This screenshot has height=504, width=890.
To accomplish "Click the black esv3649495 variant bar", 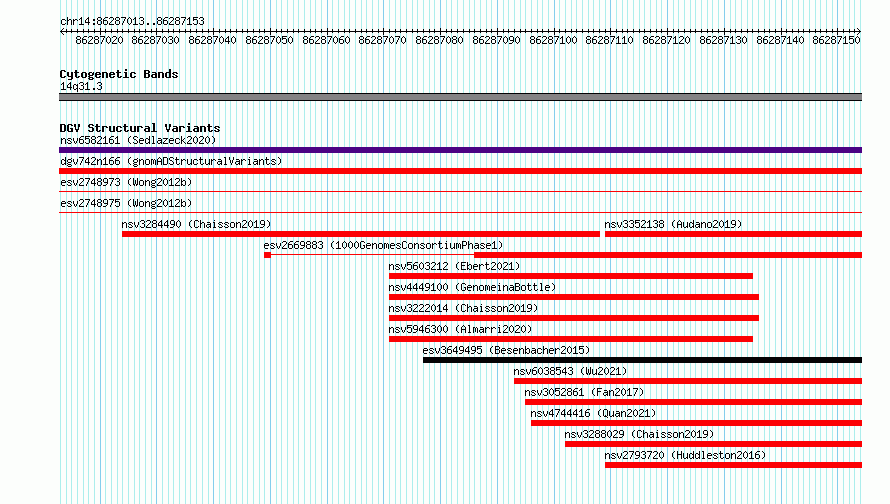I will 643,360.
